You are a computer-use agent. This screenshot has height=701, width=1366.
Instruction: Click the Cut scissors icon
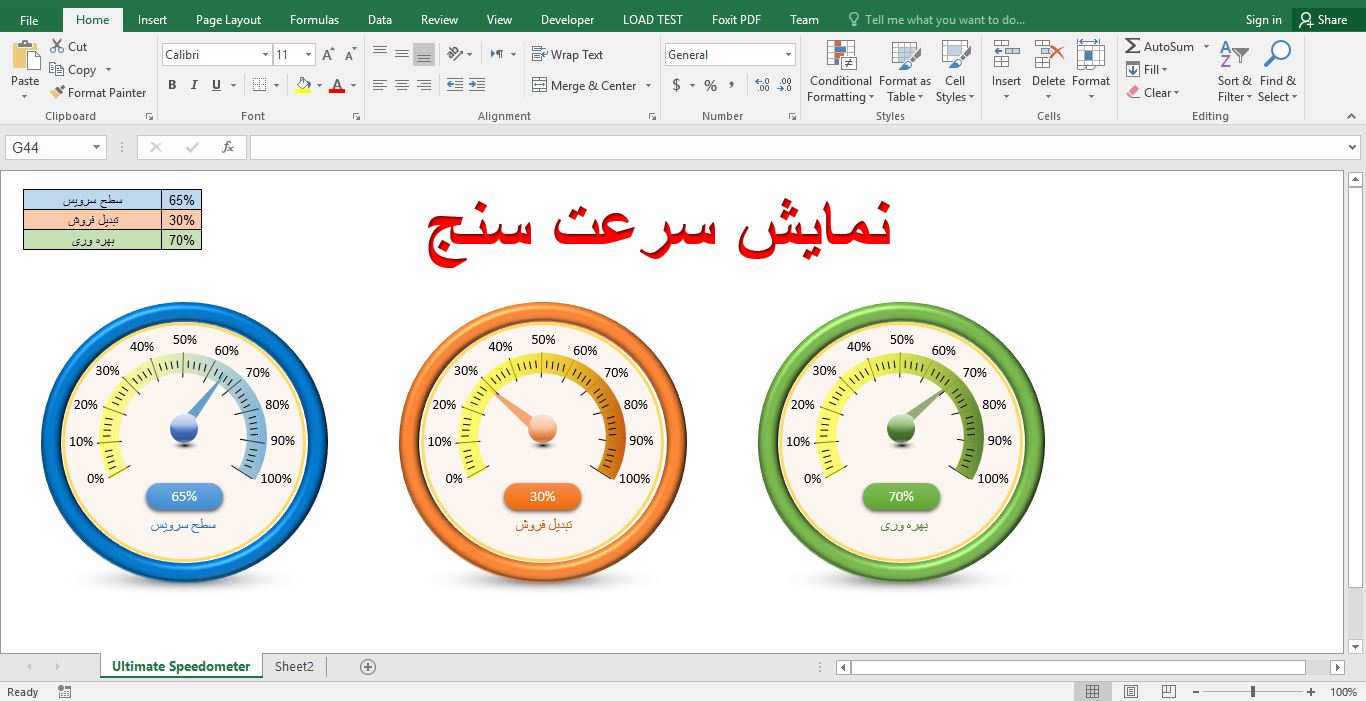pyautogui.click(x=57, y=46)
